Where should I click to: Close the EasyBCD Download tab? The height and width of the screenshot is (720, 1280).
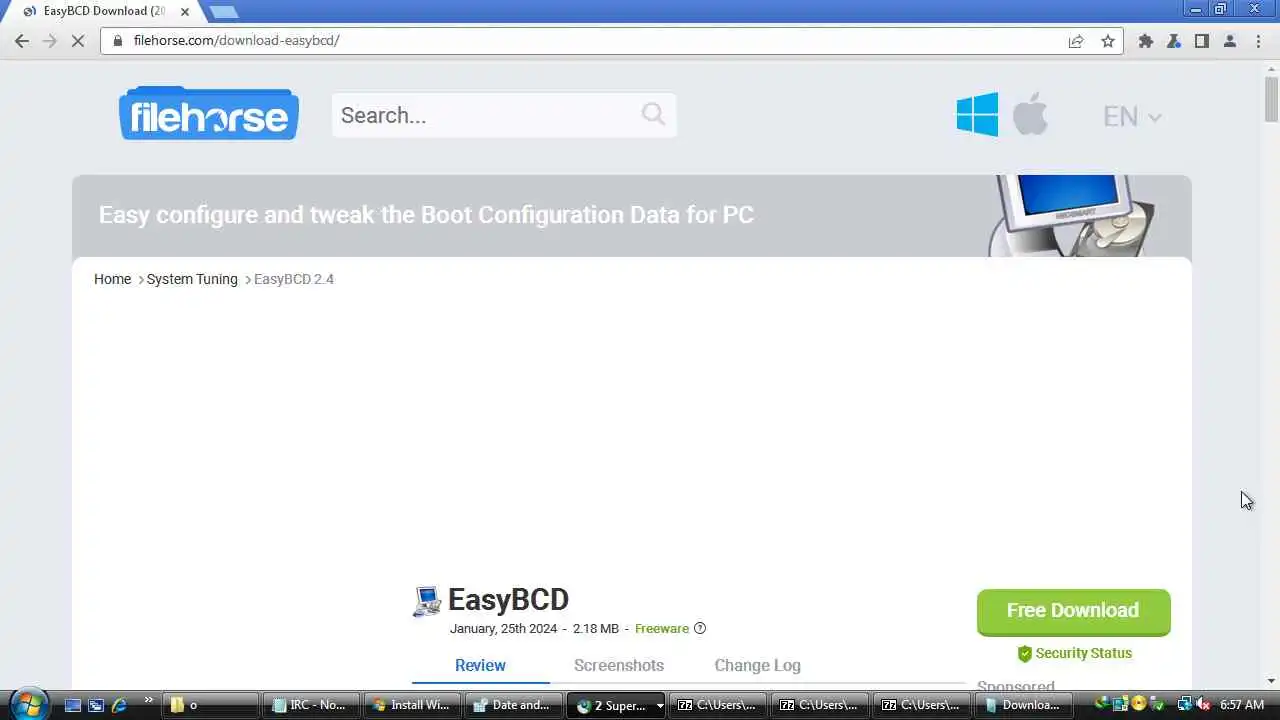(x=185, y=12)
